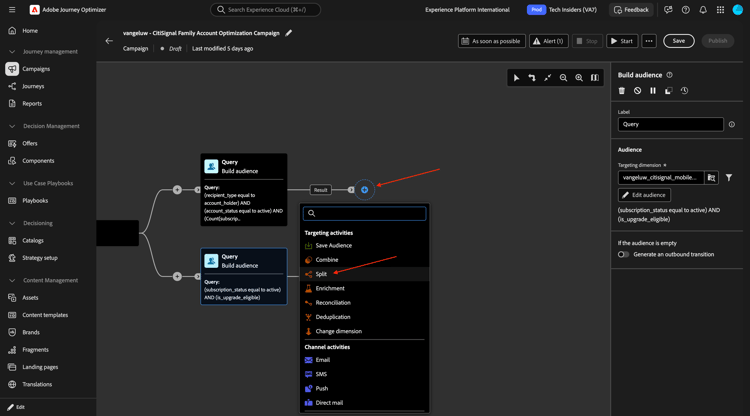Click the Start button
This screenshot has width=750, height=416.
[622, 41]
